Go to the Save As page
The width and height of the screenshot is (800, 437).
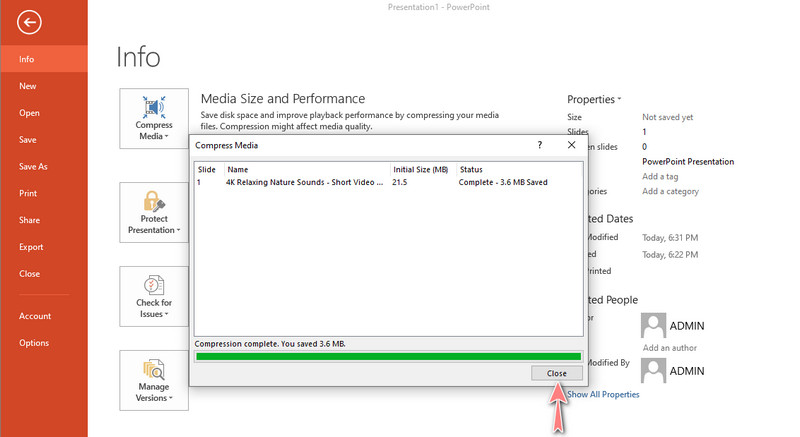point(33,166)
